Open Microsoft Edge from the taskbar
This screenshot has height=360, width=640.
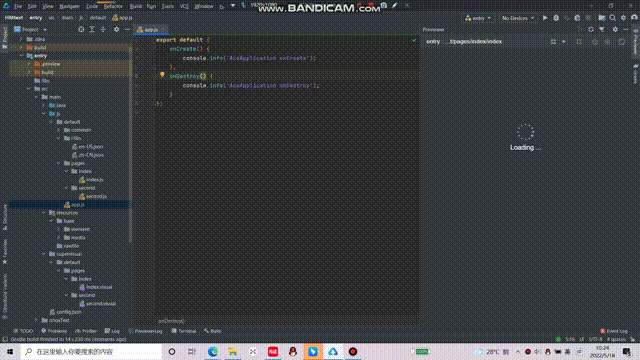point(213,351)
